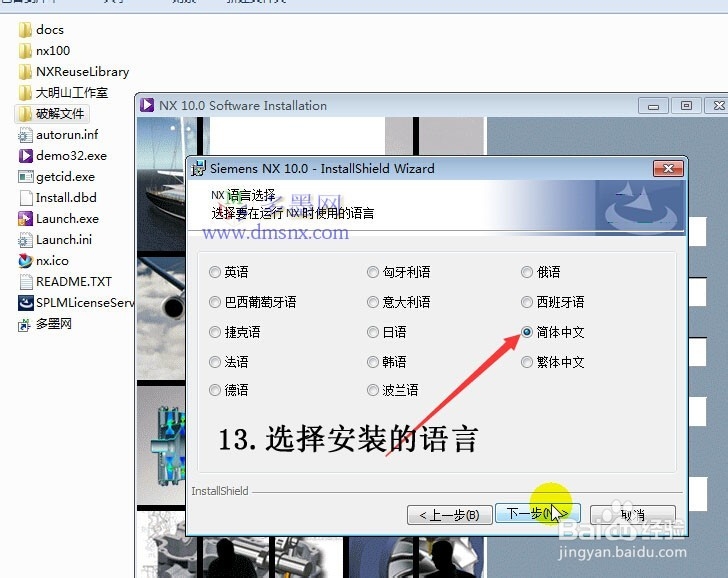Click the Launch.exe file name
This screenshot has width=728, height=578.
67,219
